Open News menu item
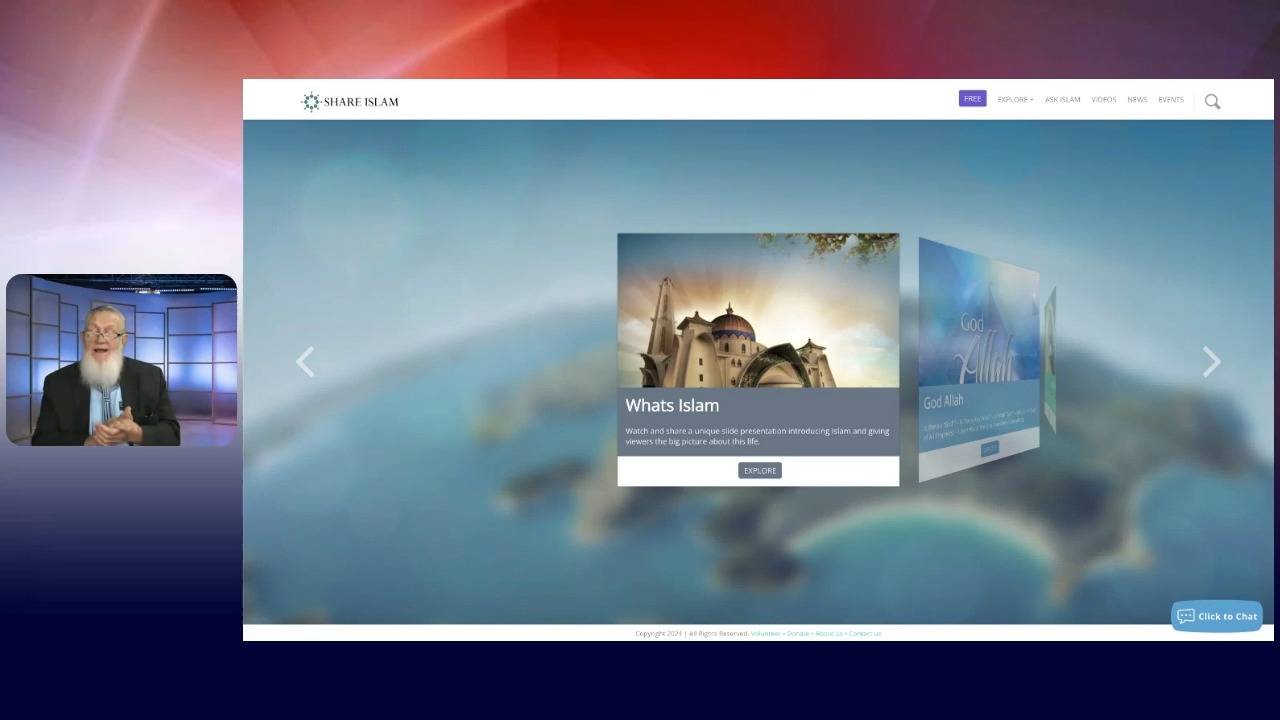The width and height of the screenshot is (1280, 720). [1137, 99]
